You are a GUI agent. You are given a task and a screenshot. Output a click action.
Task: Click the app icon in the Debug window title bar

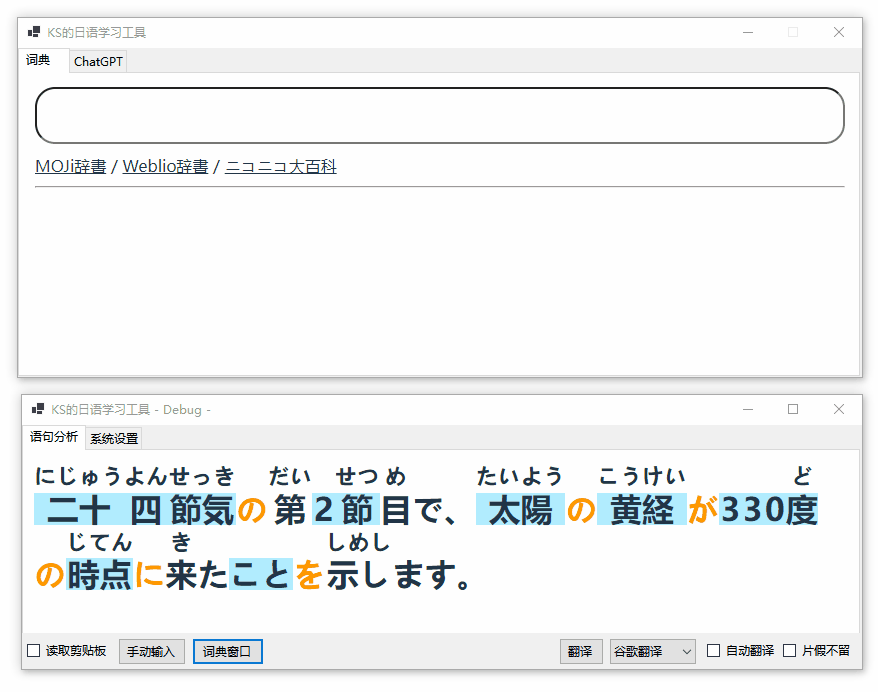point(38,409)
